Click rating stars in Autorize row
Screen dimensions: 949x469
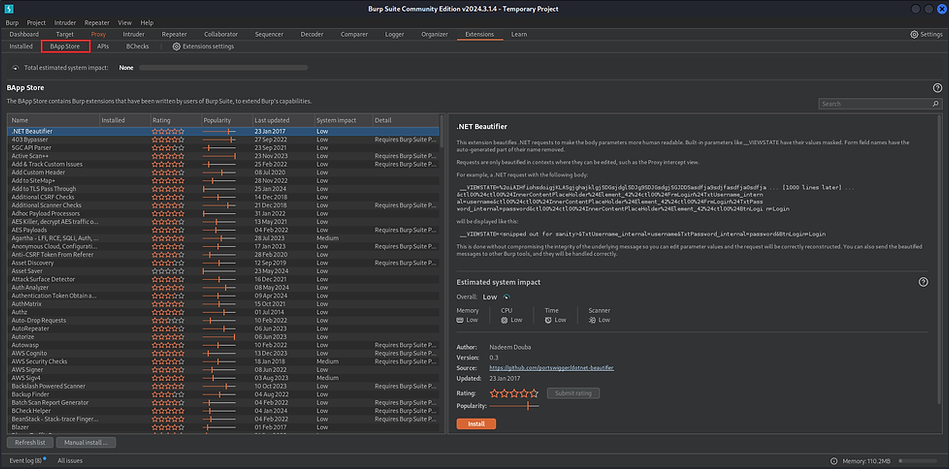[x=168, y=336]
